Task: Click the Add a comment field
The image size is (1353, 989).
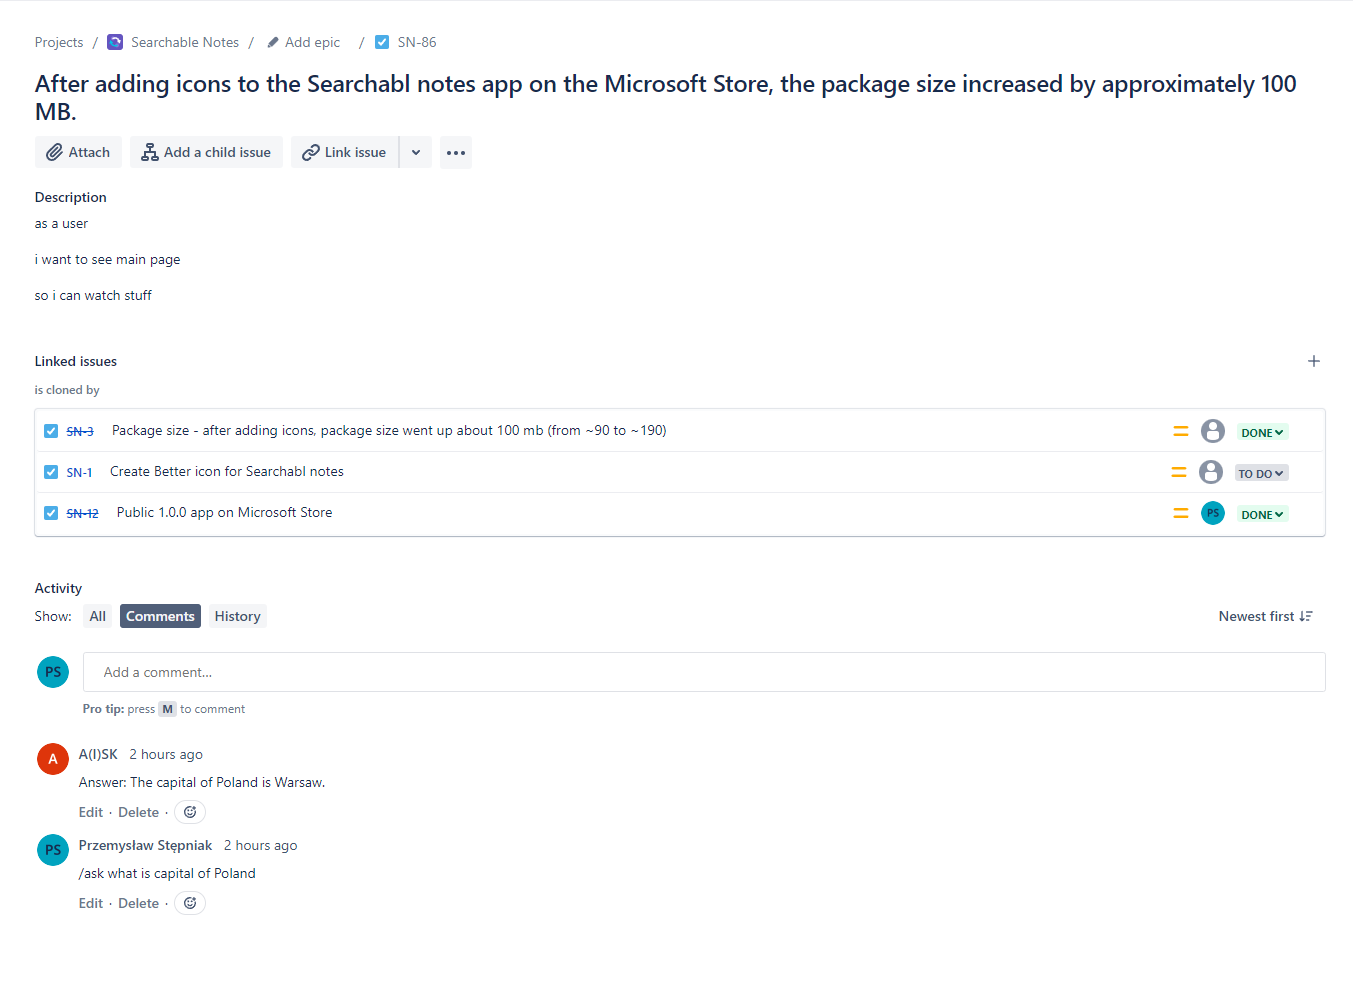Action: [704, 672]
